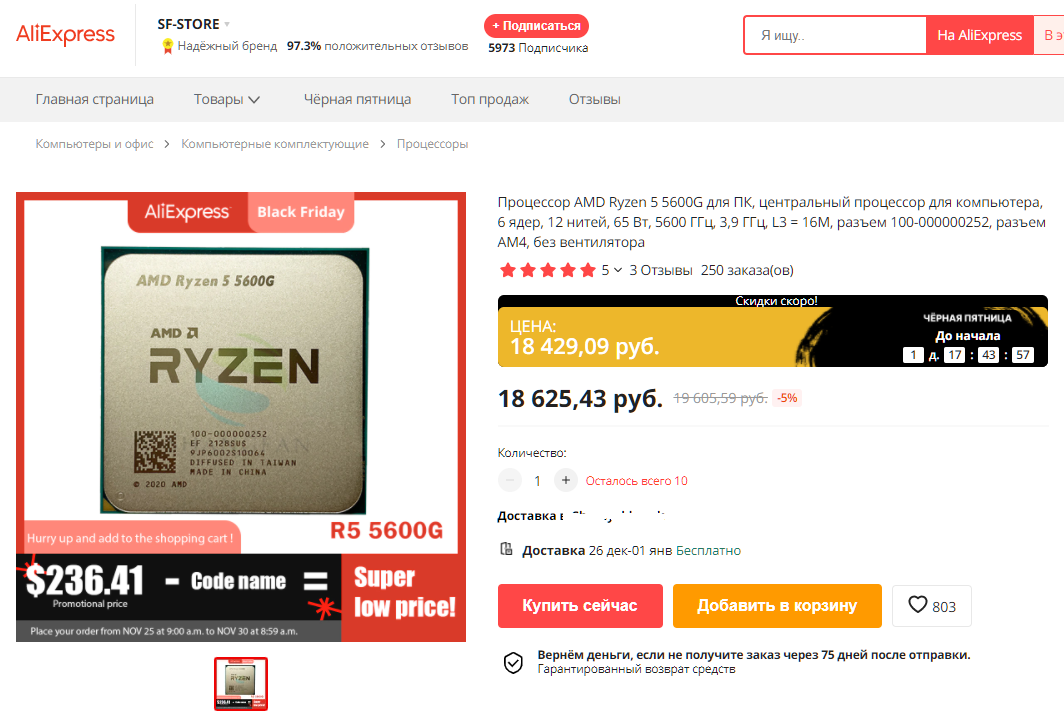Viewport: 1064px width, 728px height.
Task: Click the five-star rating icons
Action: point(548,270)
